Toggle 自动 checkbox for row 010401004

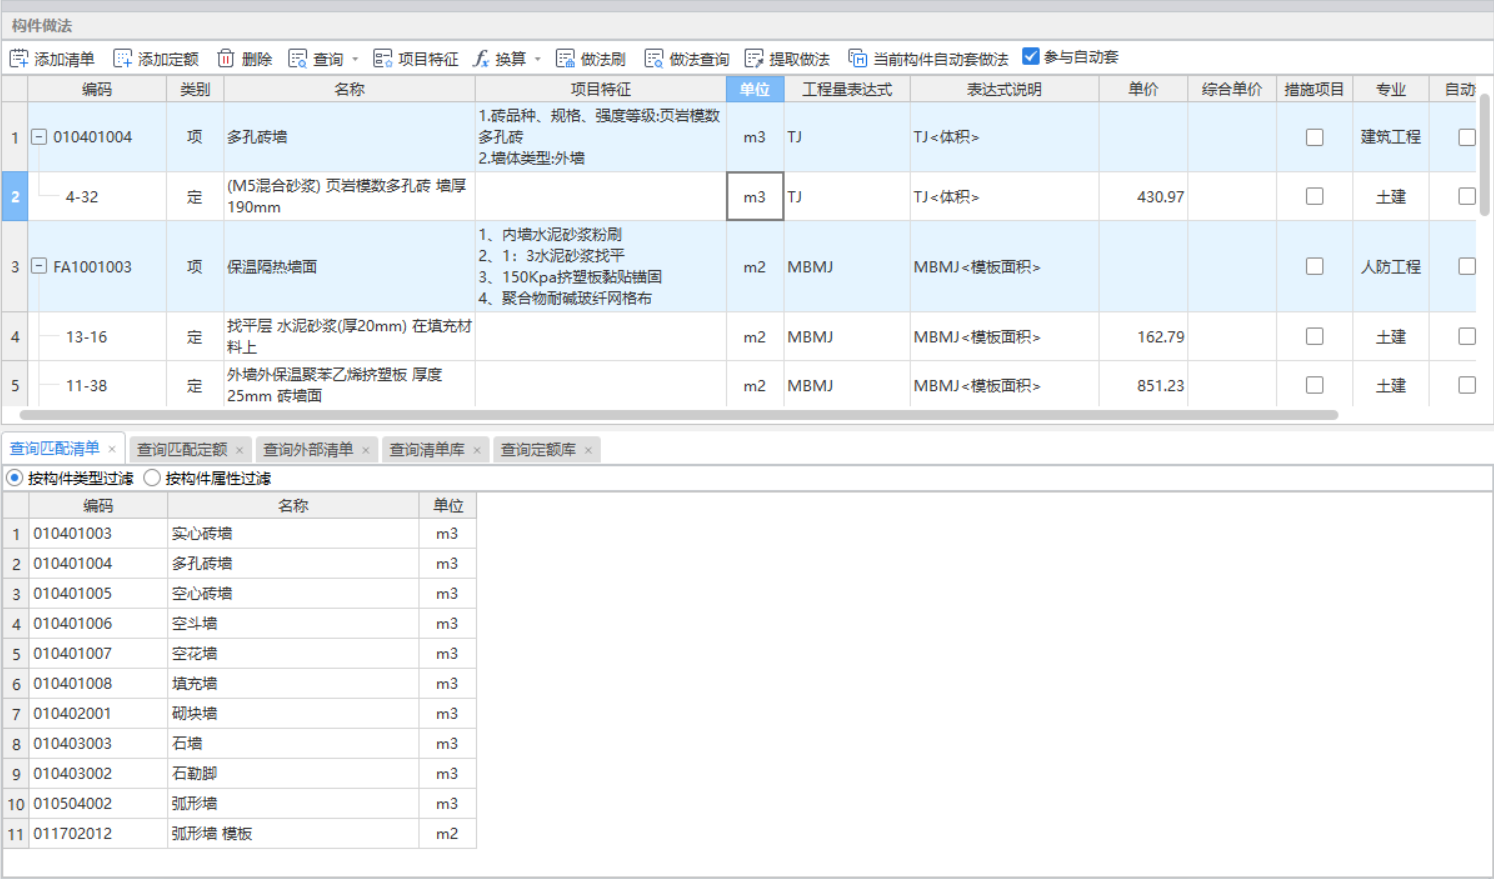(1467, 137)
